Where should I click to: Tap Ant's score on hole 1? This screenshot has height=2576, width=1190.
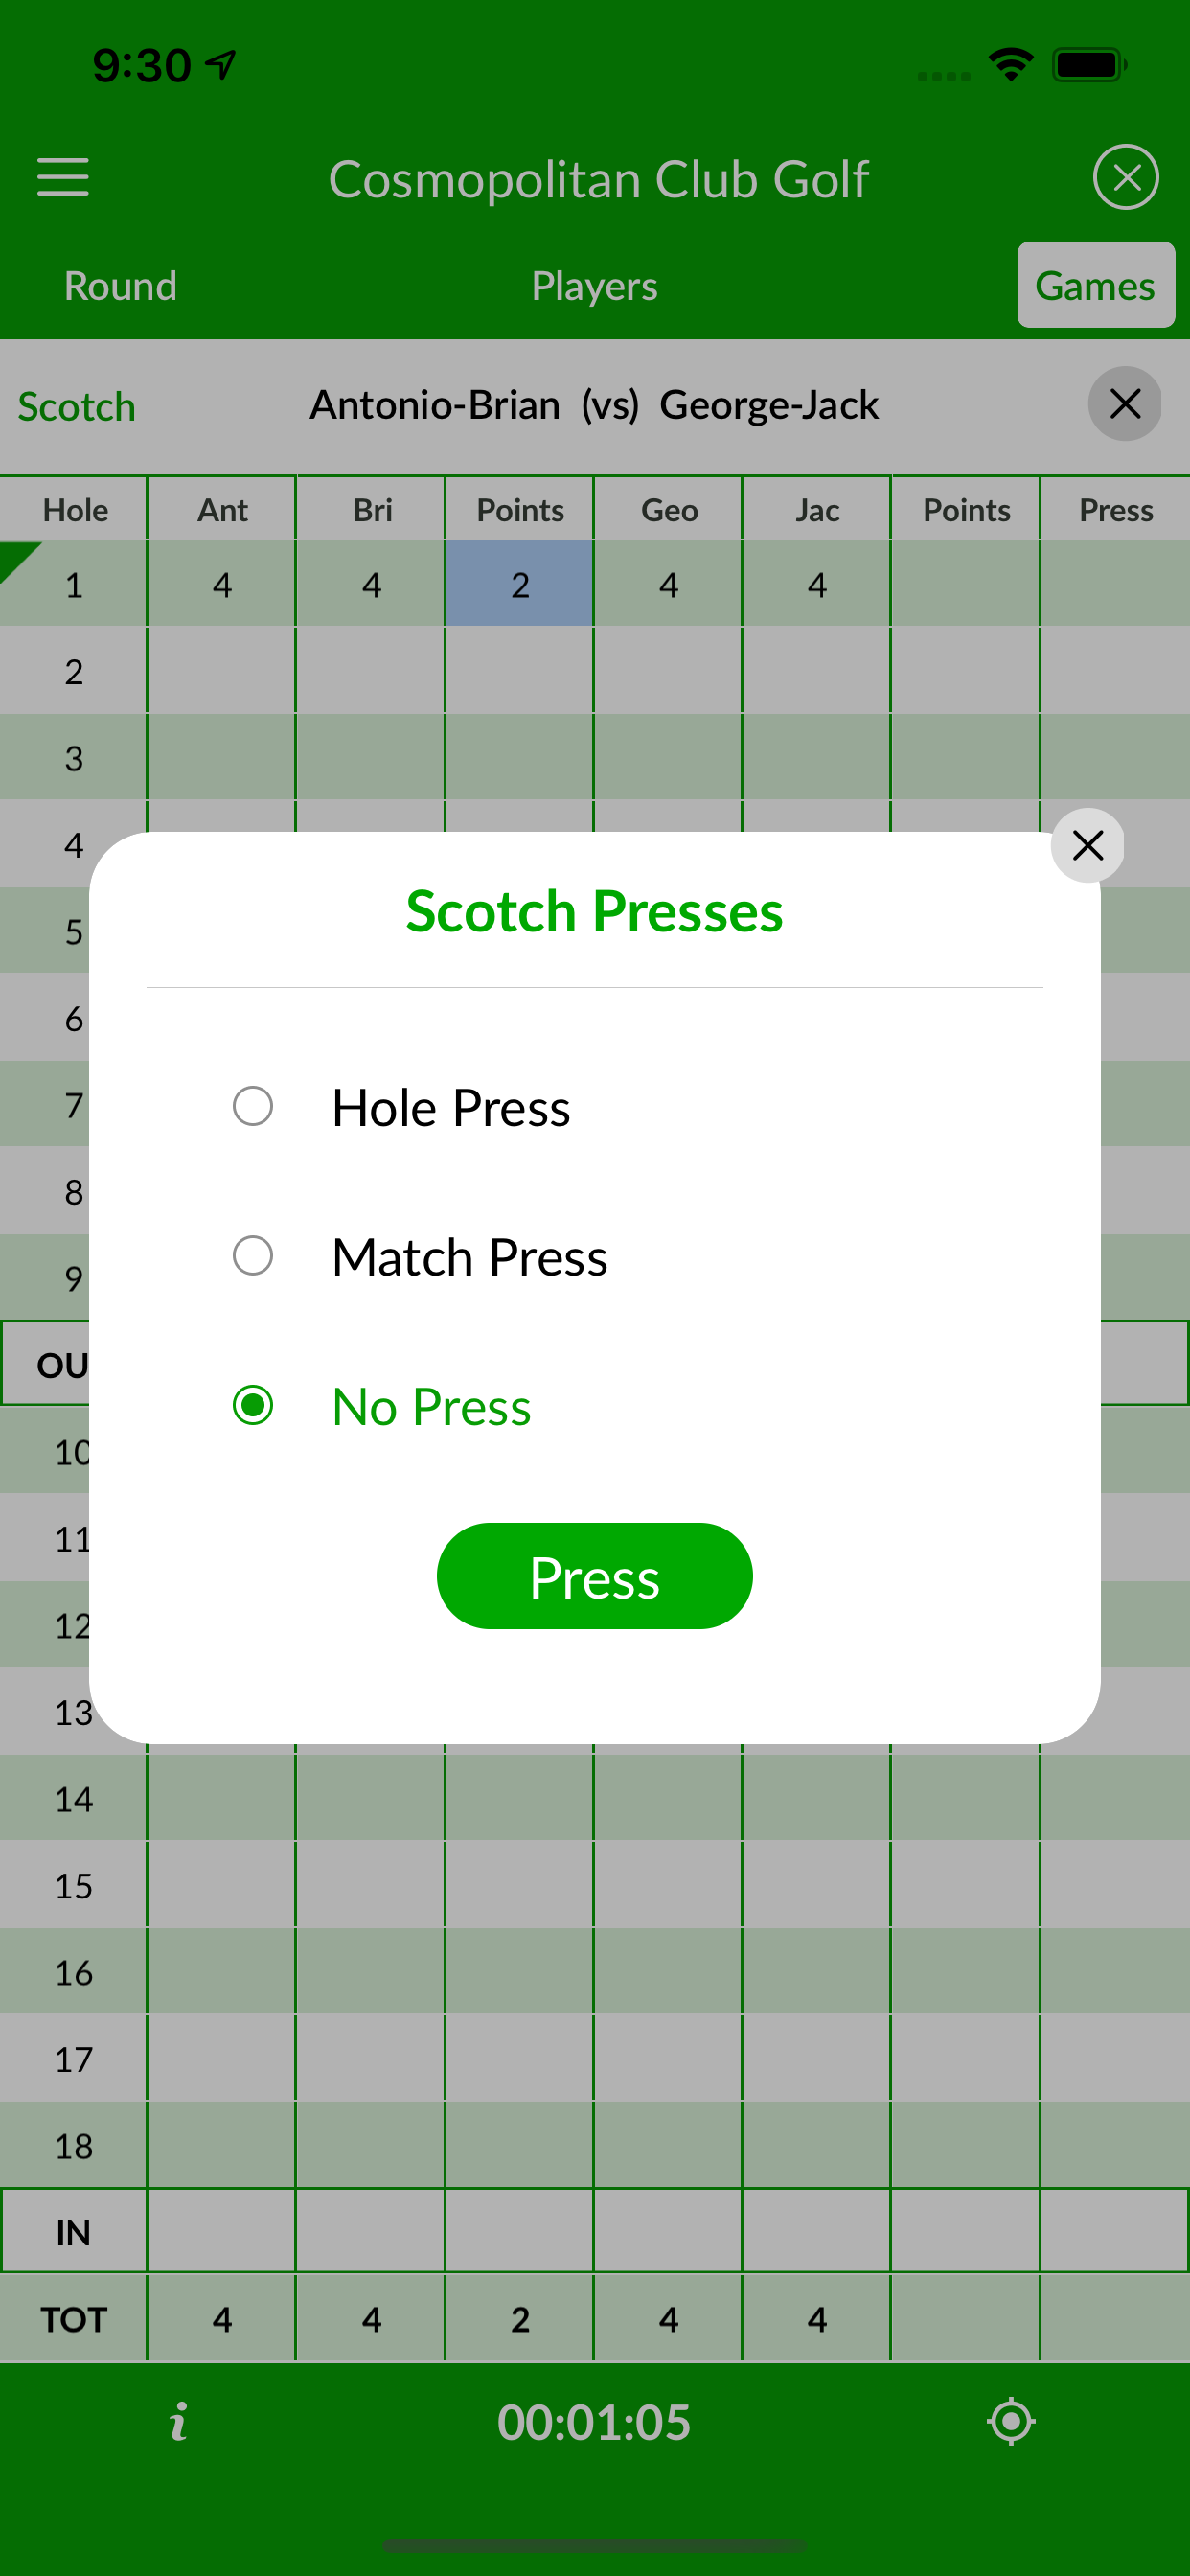(222, 584)
